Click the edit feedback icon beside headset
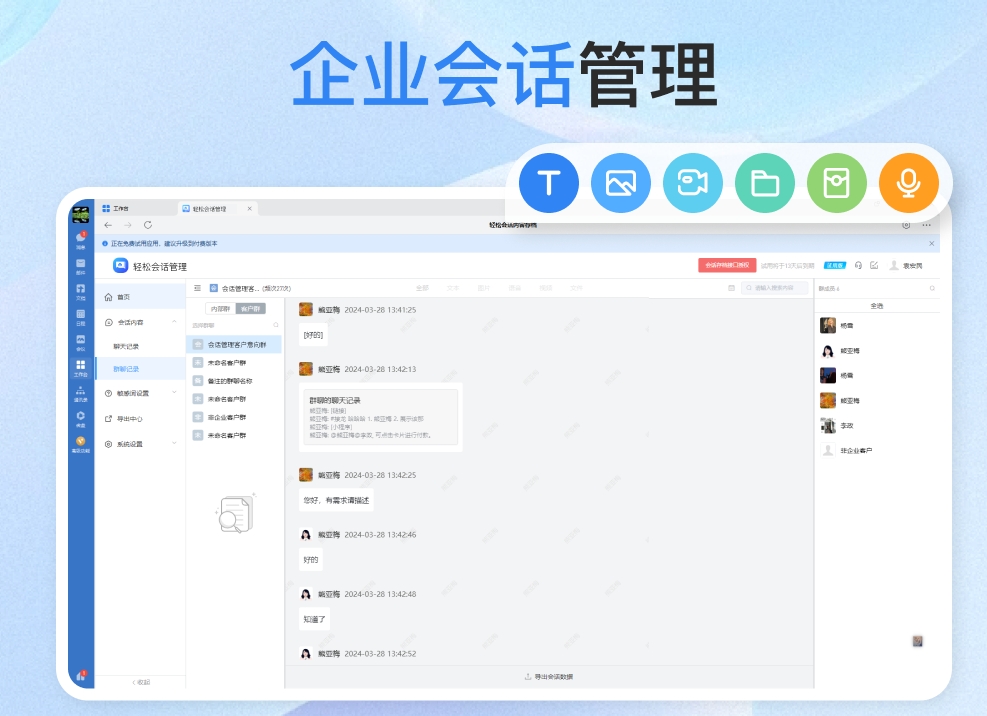This screenshot has width=987, height=716. [x=874, y=266]
